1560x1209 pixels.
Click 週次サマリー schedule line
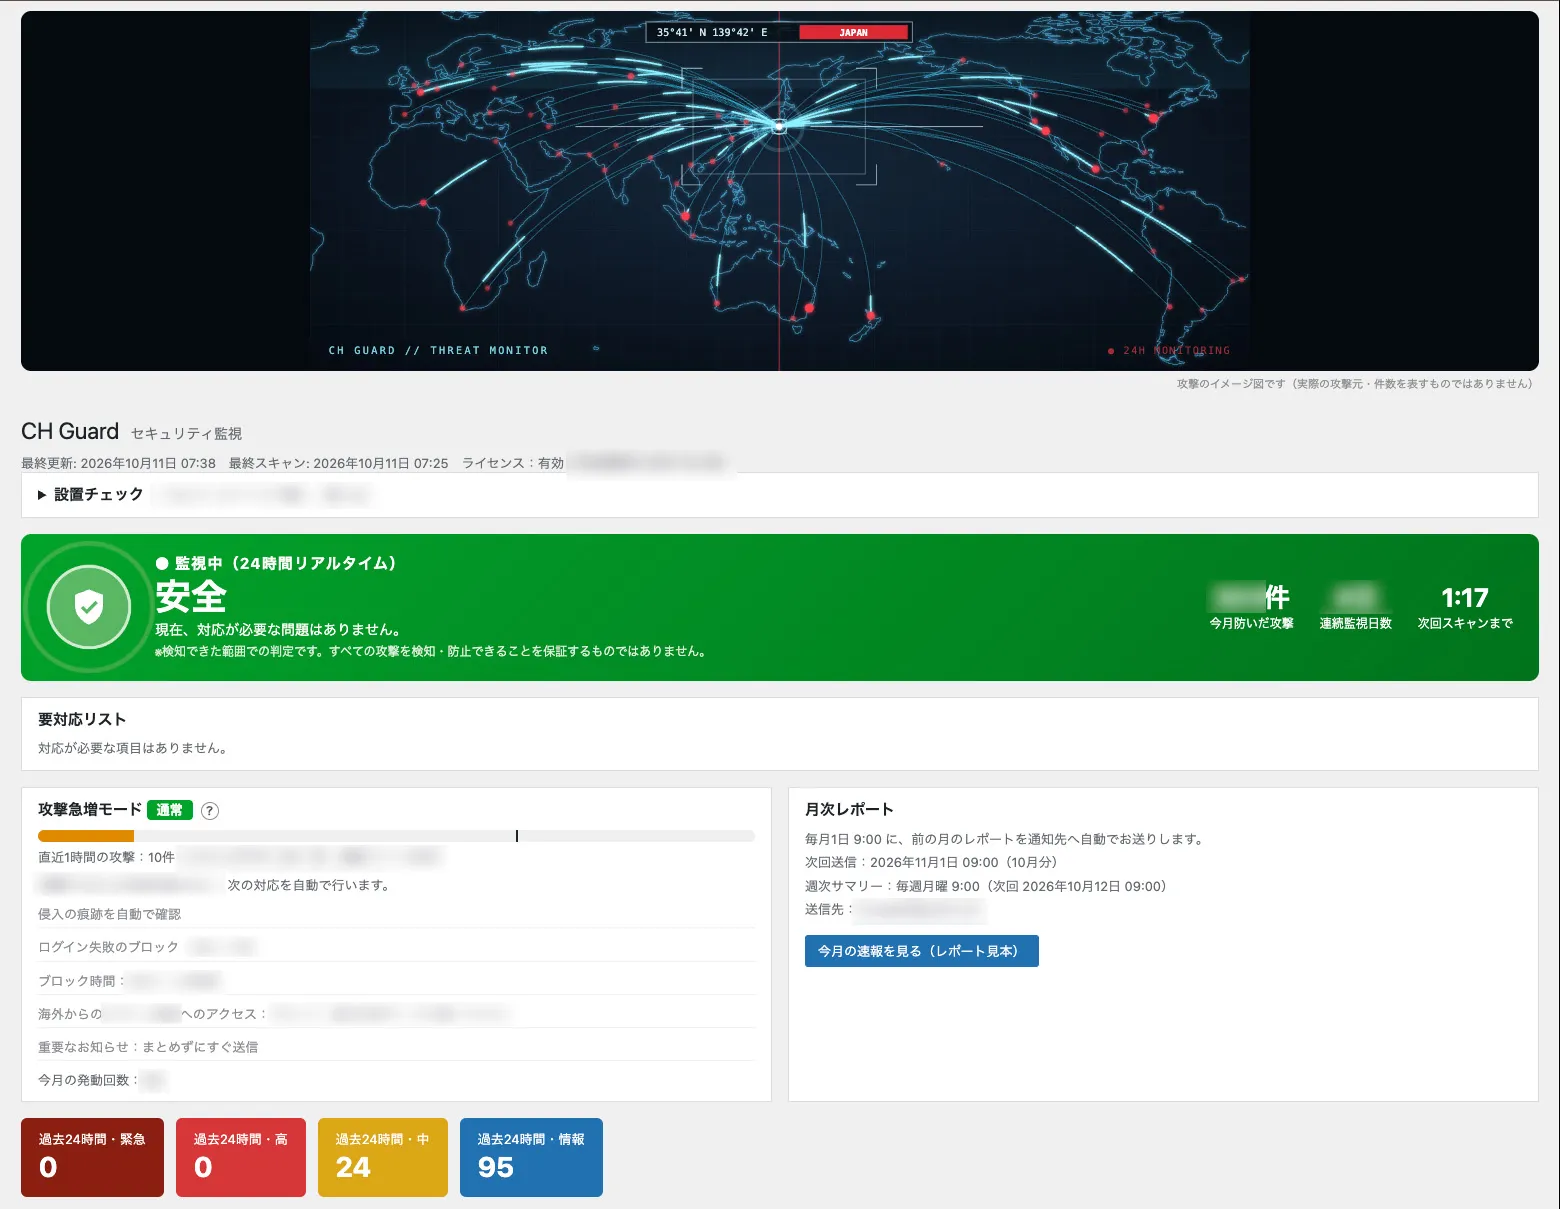986,886
